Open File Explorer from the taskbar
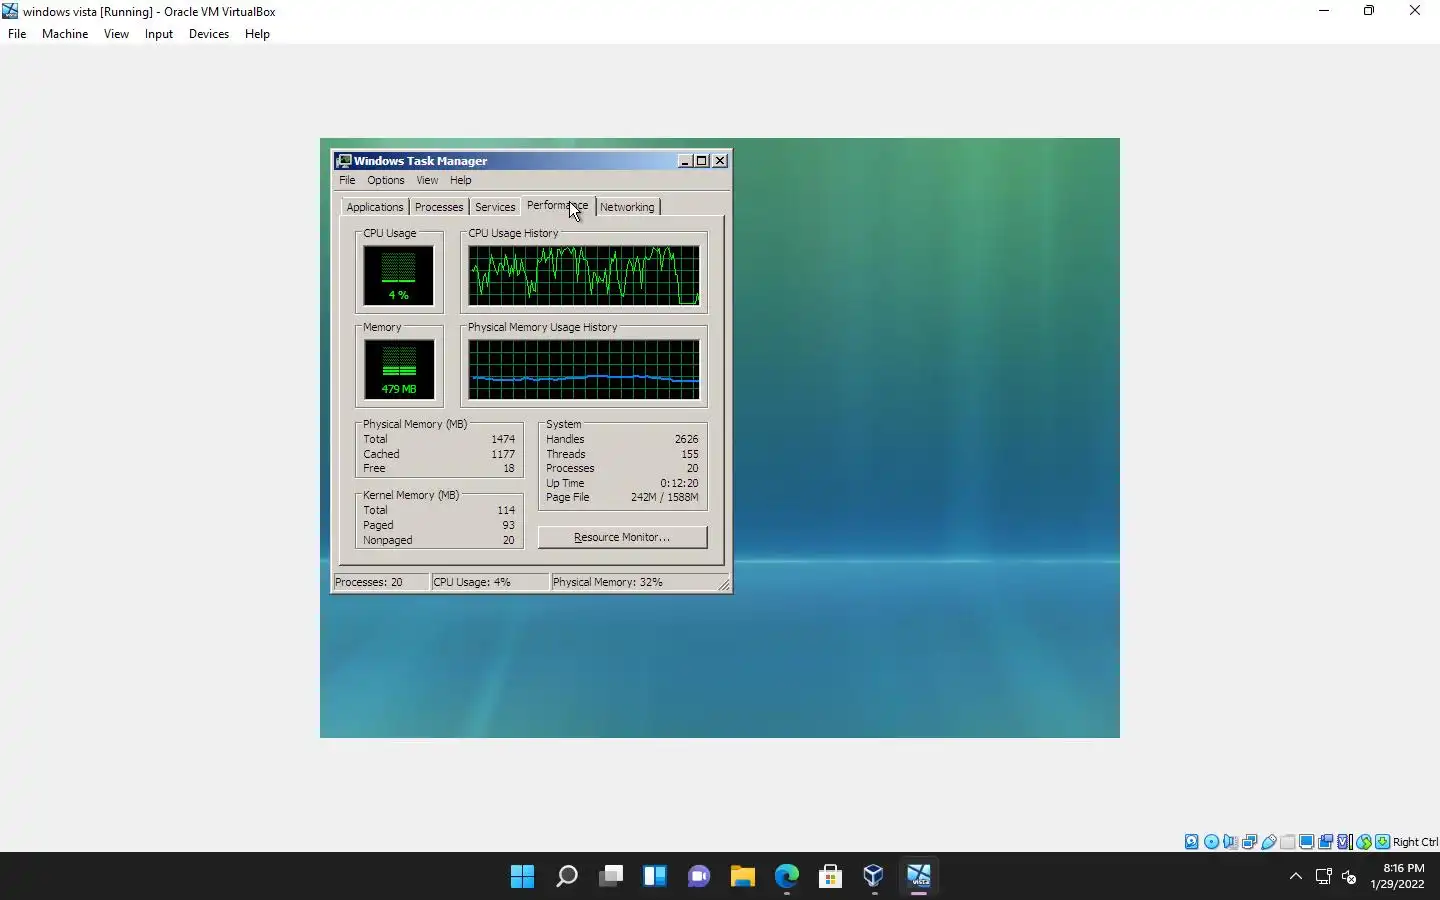The width and height of the screenshot is (1440, 900). (742, 876)
